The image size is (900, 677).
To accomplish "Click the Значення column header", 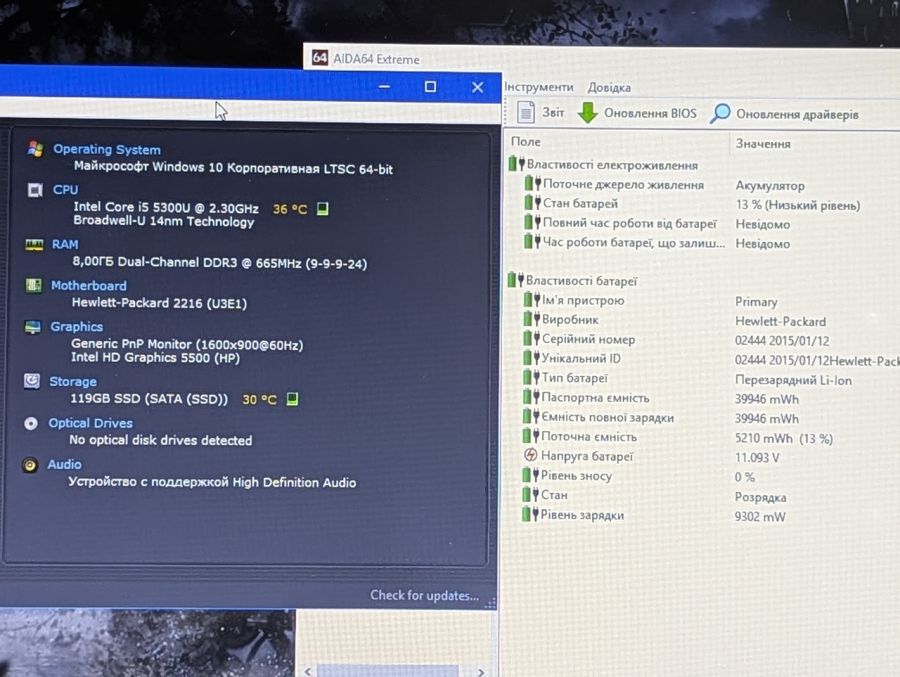I will tap(763, 144).
